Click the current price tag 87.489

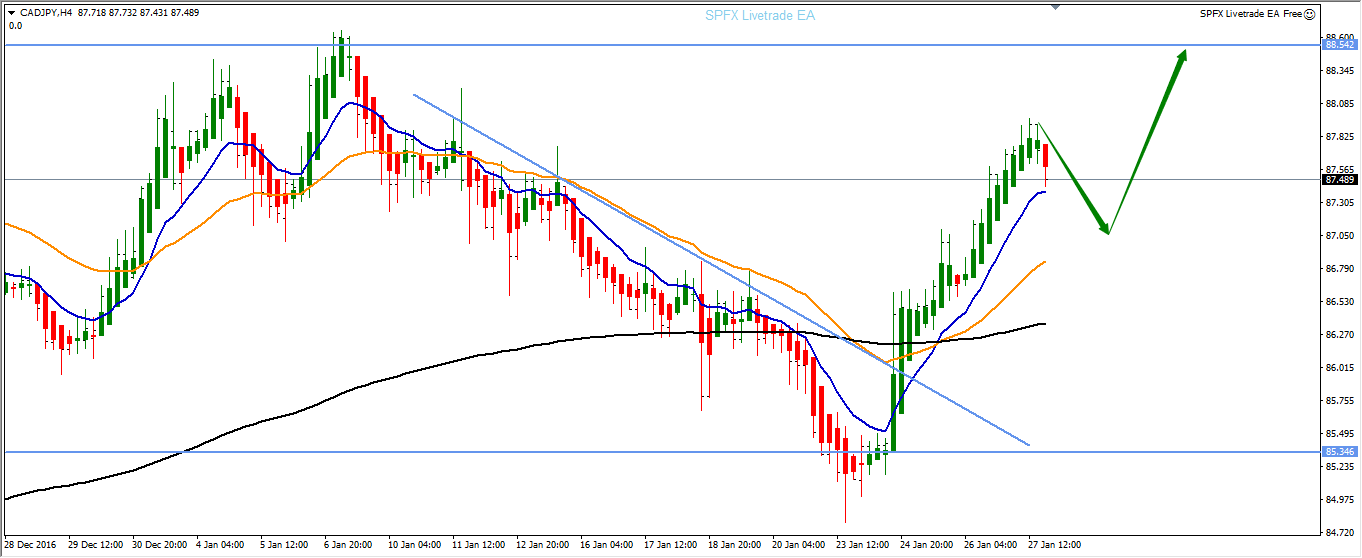1340,180
